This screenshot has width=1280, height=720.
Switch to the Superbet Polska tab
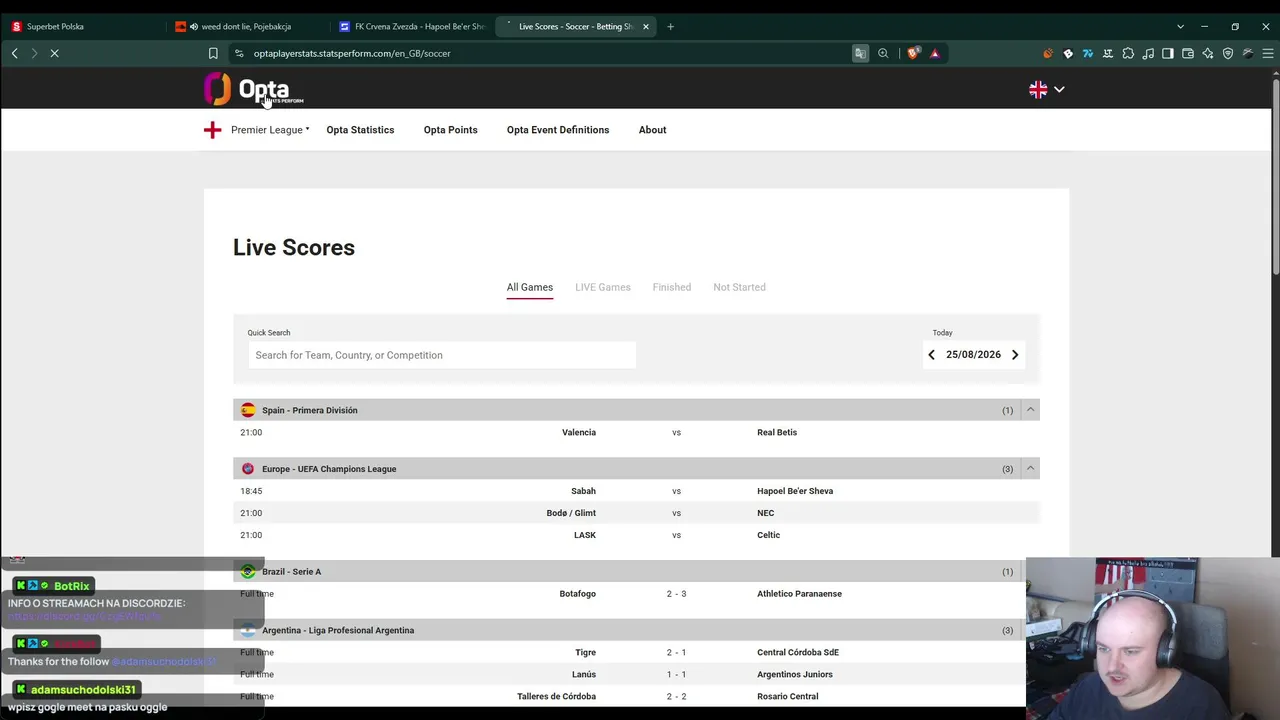coord(82,27)
